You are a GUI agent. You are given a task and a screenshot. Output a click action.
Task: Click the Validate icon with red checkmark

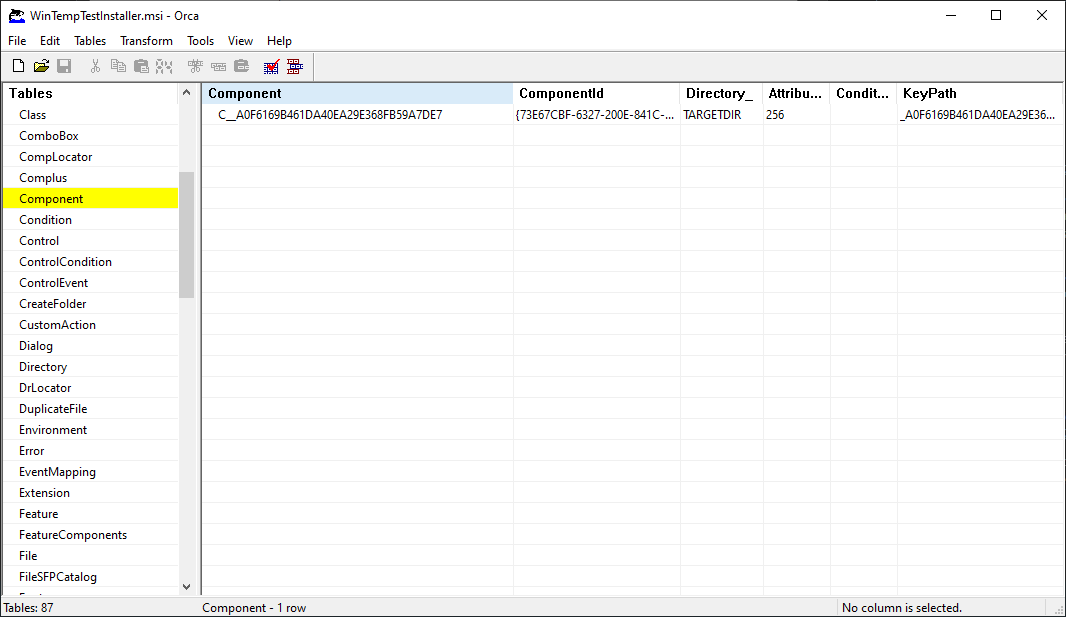click(271, 66)
